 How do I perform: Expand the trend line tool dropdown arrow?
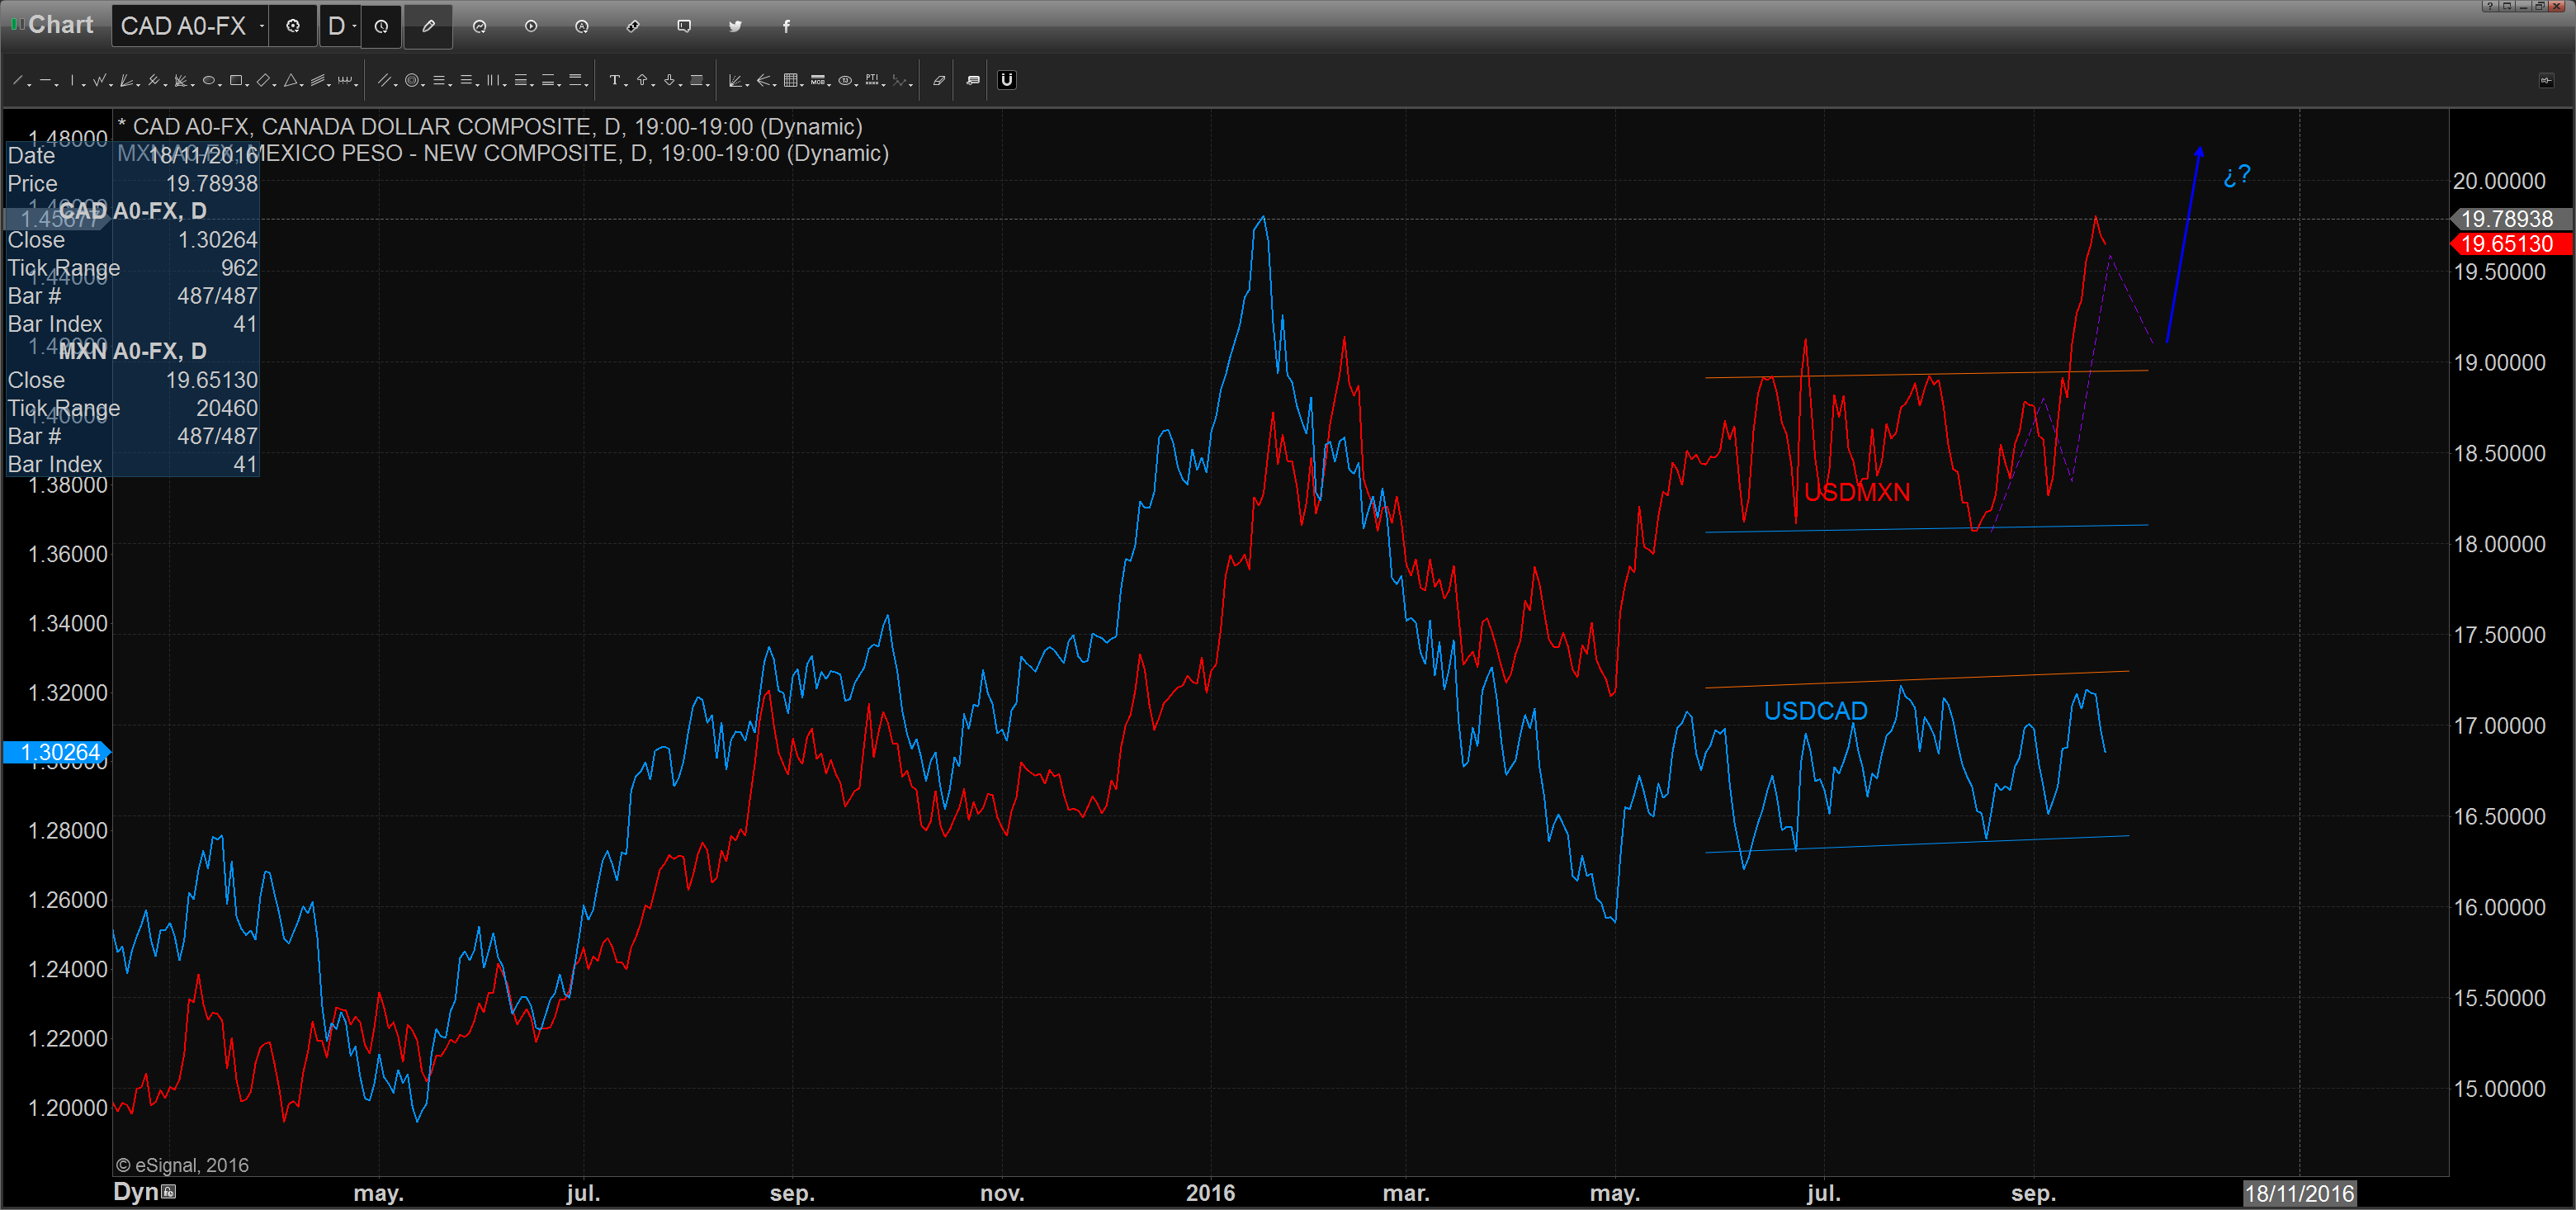[x=30, y=85]
